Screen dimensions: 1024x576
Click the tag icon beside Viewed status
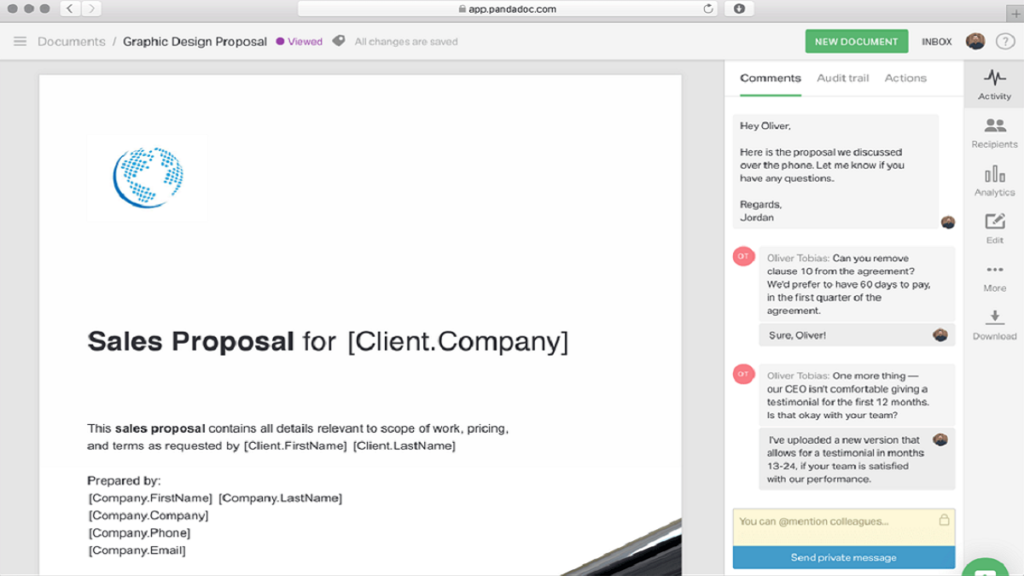(x=338, y=41)
